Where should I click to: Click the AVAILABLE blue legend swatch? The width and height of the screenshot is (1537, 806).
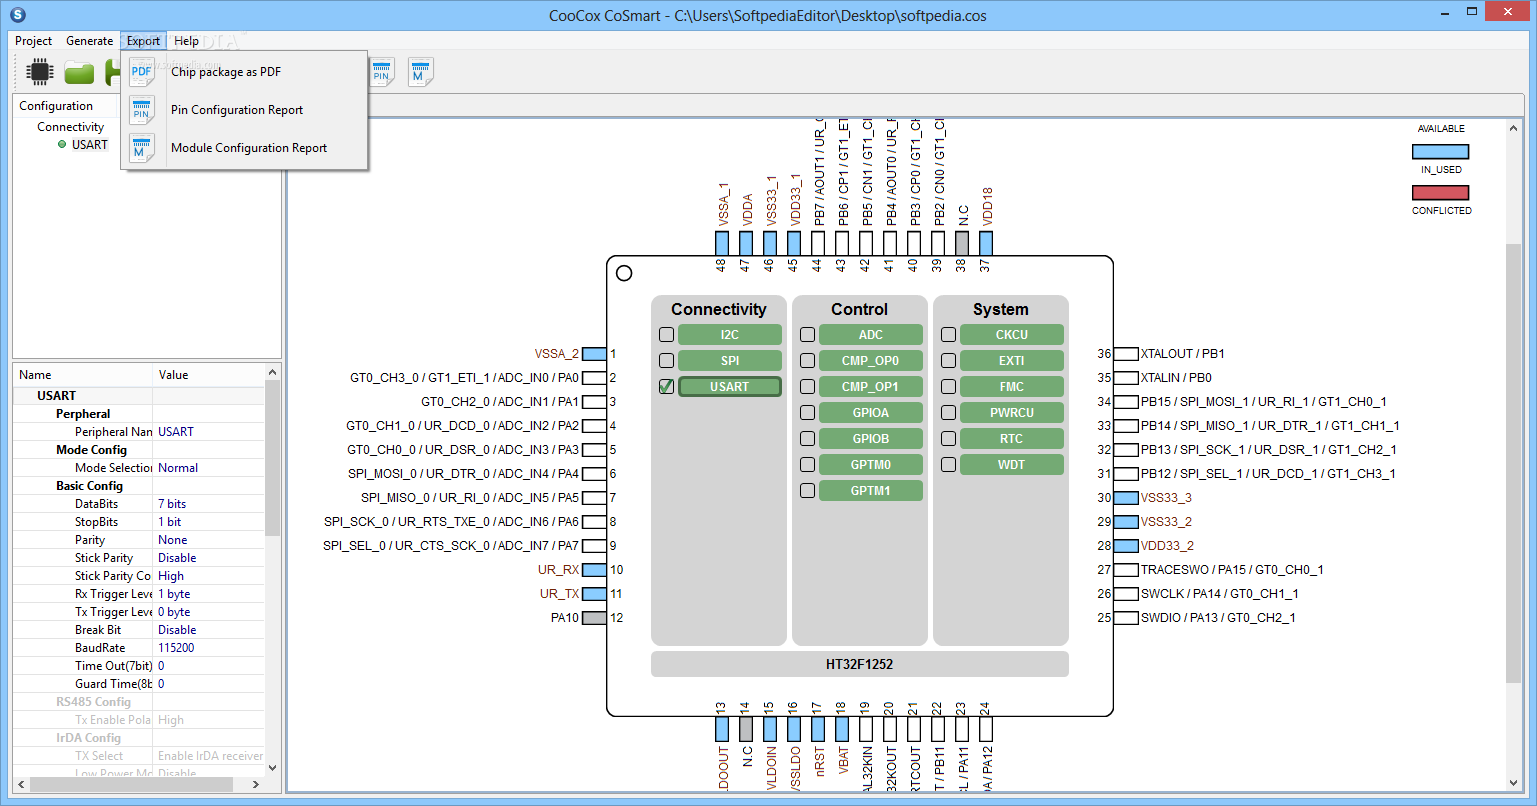pos(1441,152)
